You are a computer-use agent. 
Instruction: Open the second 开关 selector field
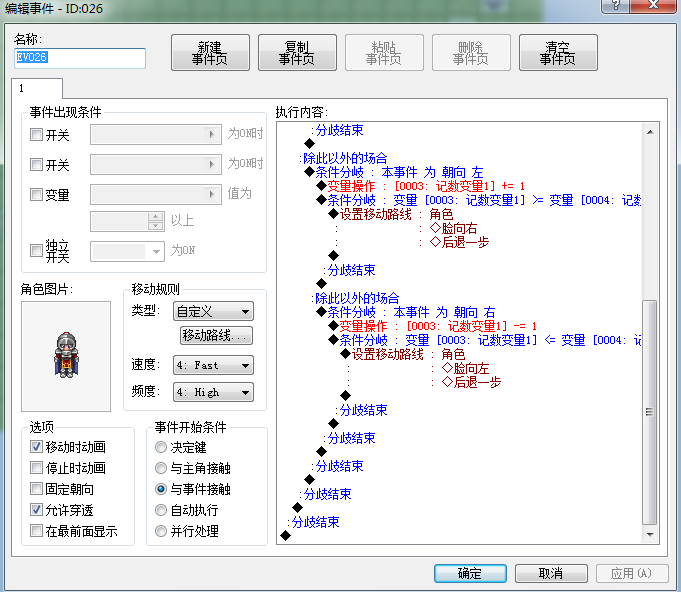click(x=156, y=165)
